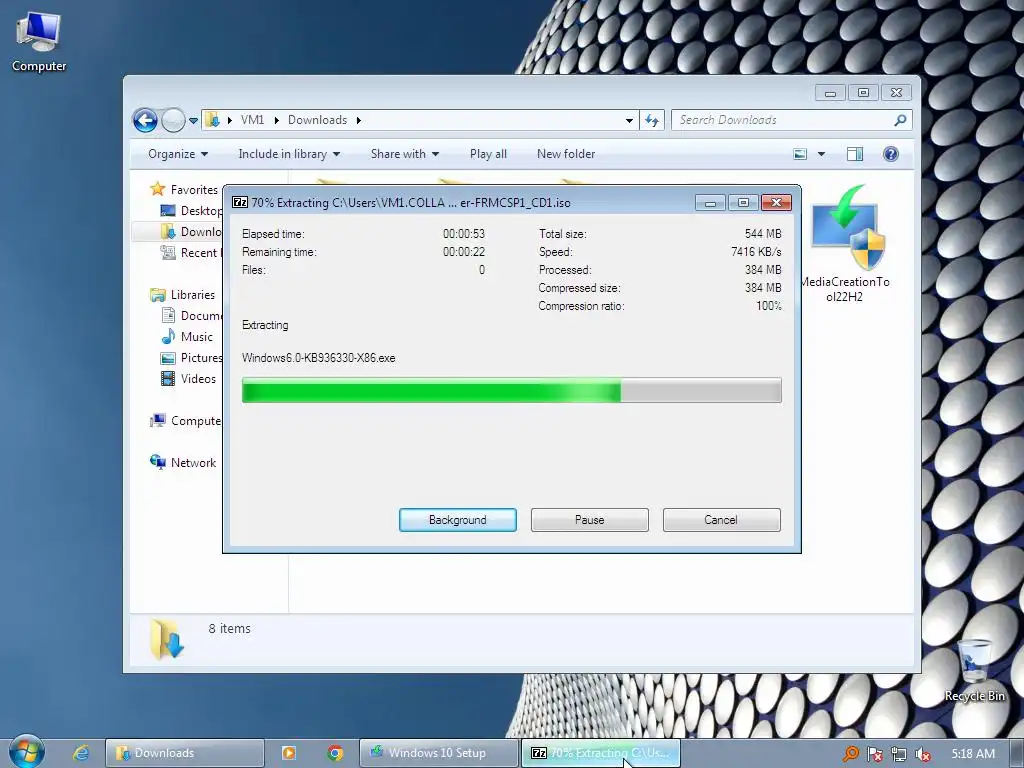Open the Windows Start orb
Screen dimensions: 1024x768
click(27, 752)
